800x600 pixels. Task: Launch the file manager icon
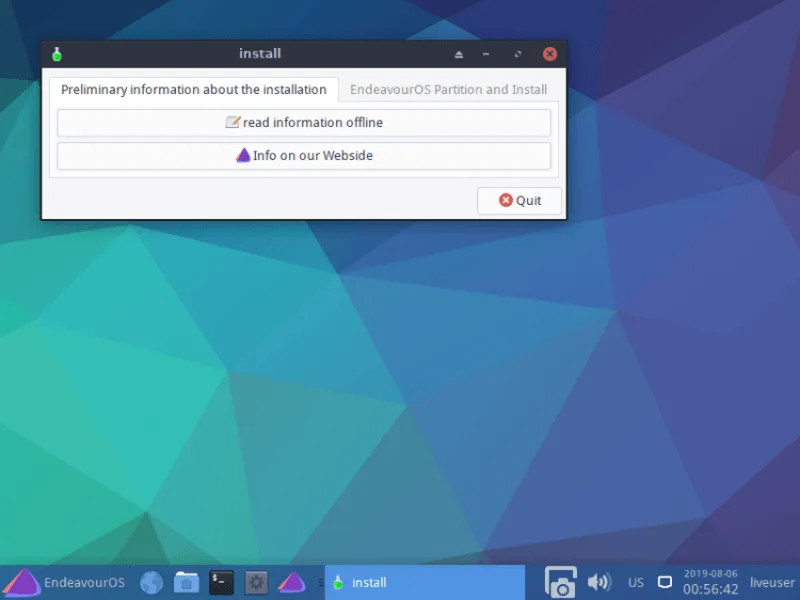coord(186,582)
